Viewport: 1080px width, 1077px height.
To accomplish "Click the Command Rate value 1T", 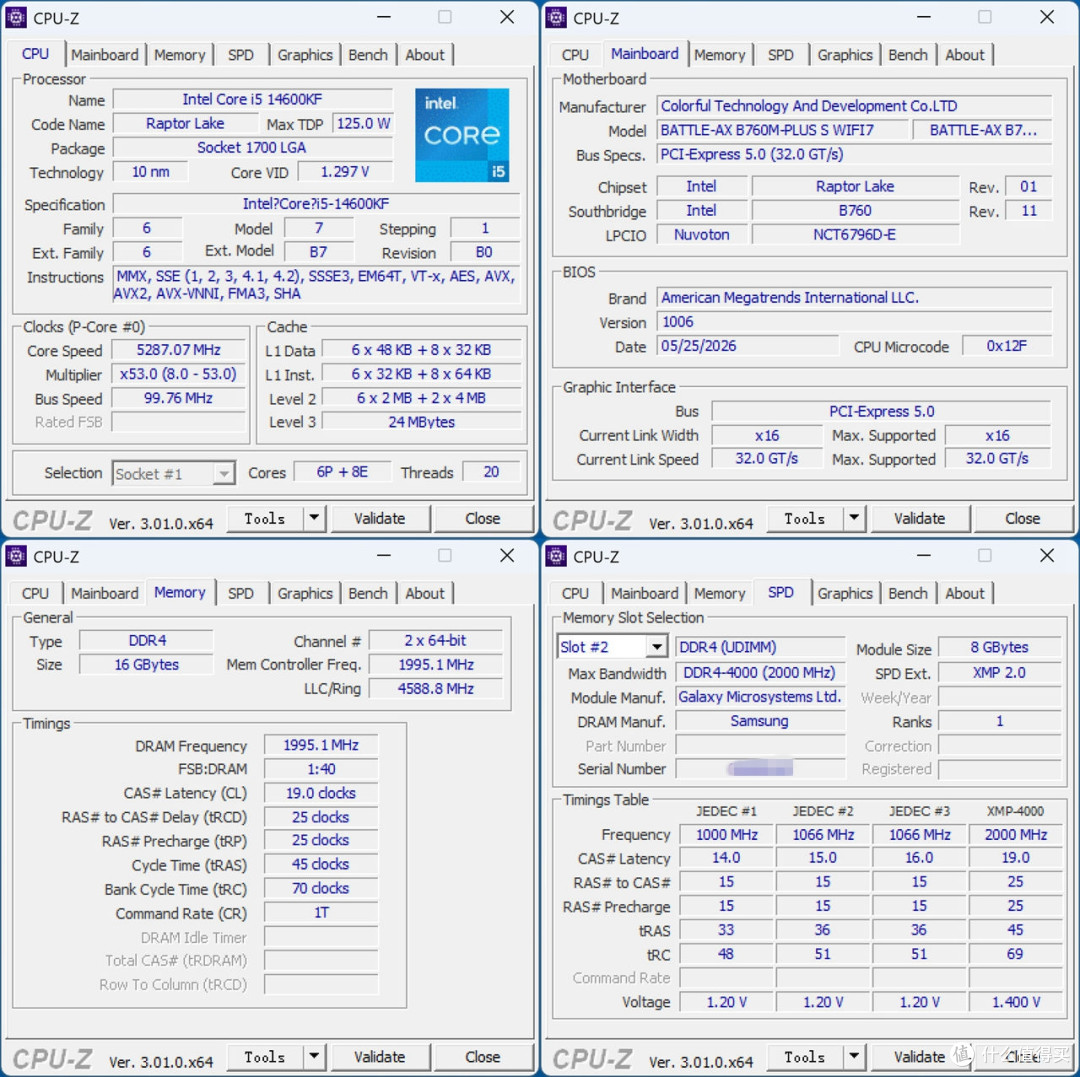I will point(321,912).
